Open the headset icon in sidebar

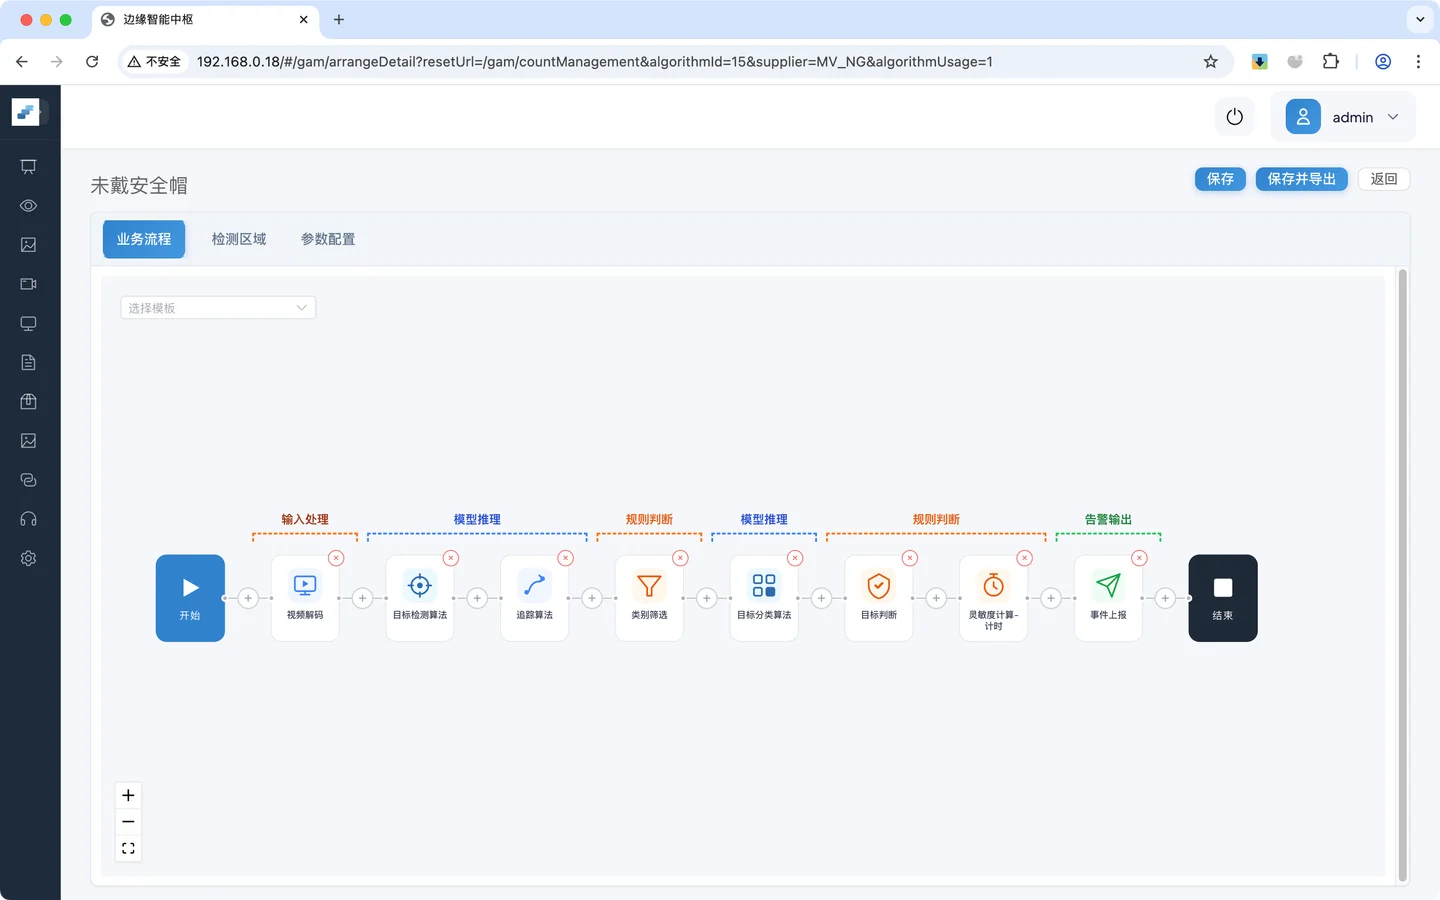click(28, 519)
